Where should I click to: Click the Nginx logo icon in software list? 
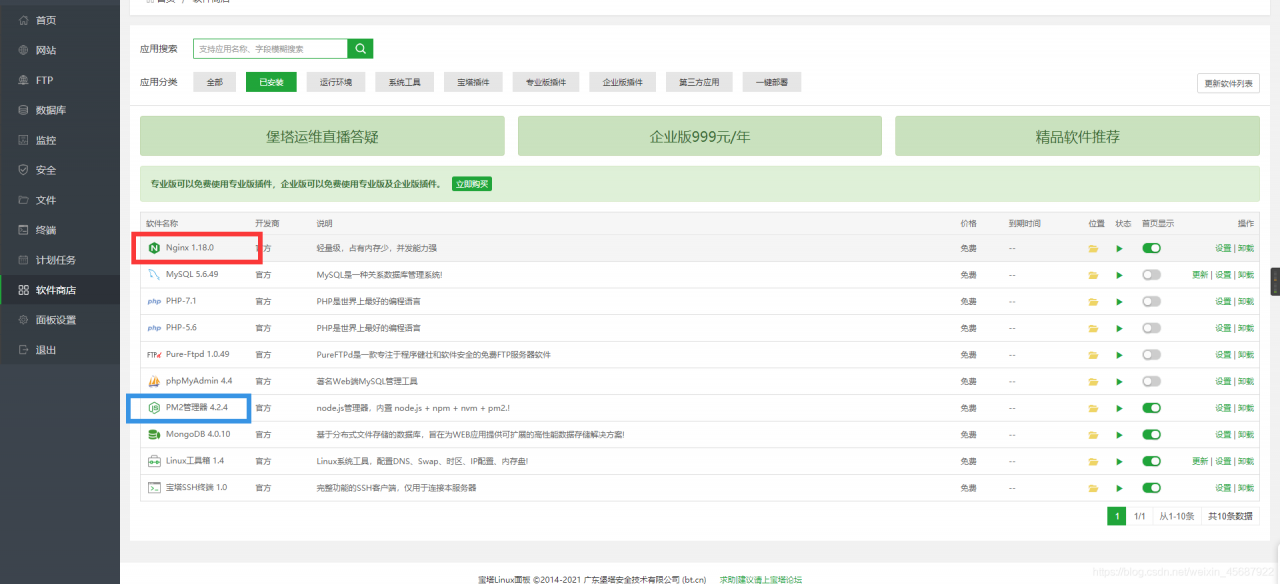154,247
